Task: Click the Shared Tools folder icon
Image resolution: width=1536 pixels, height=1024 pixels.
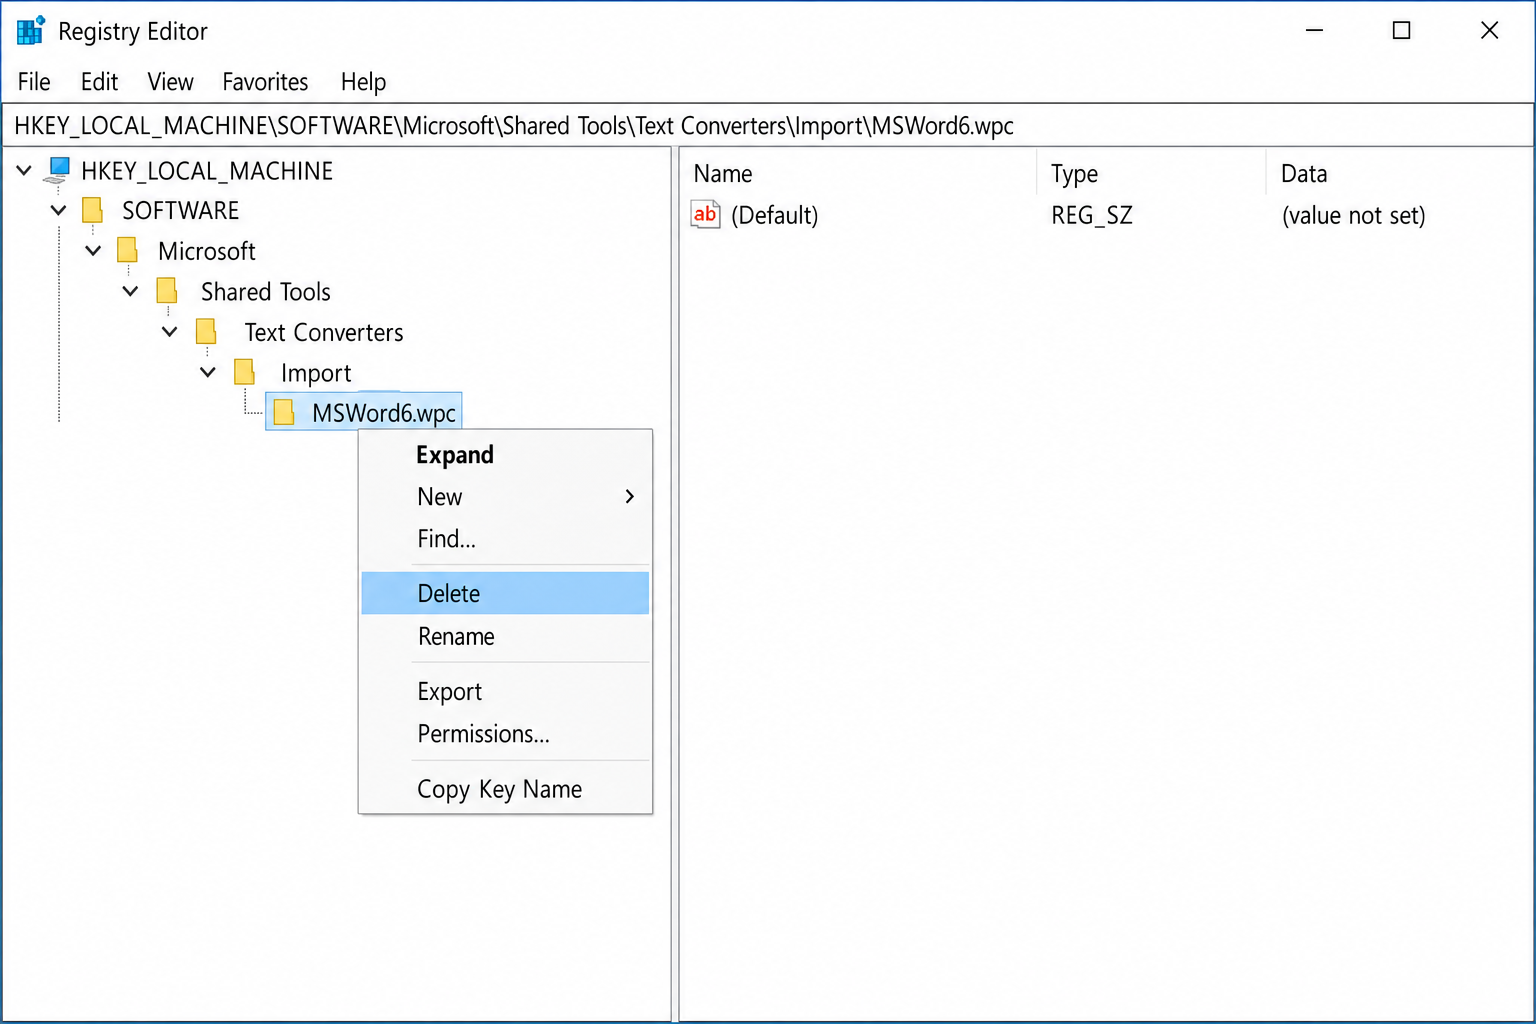Action: point(167,291)
